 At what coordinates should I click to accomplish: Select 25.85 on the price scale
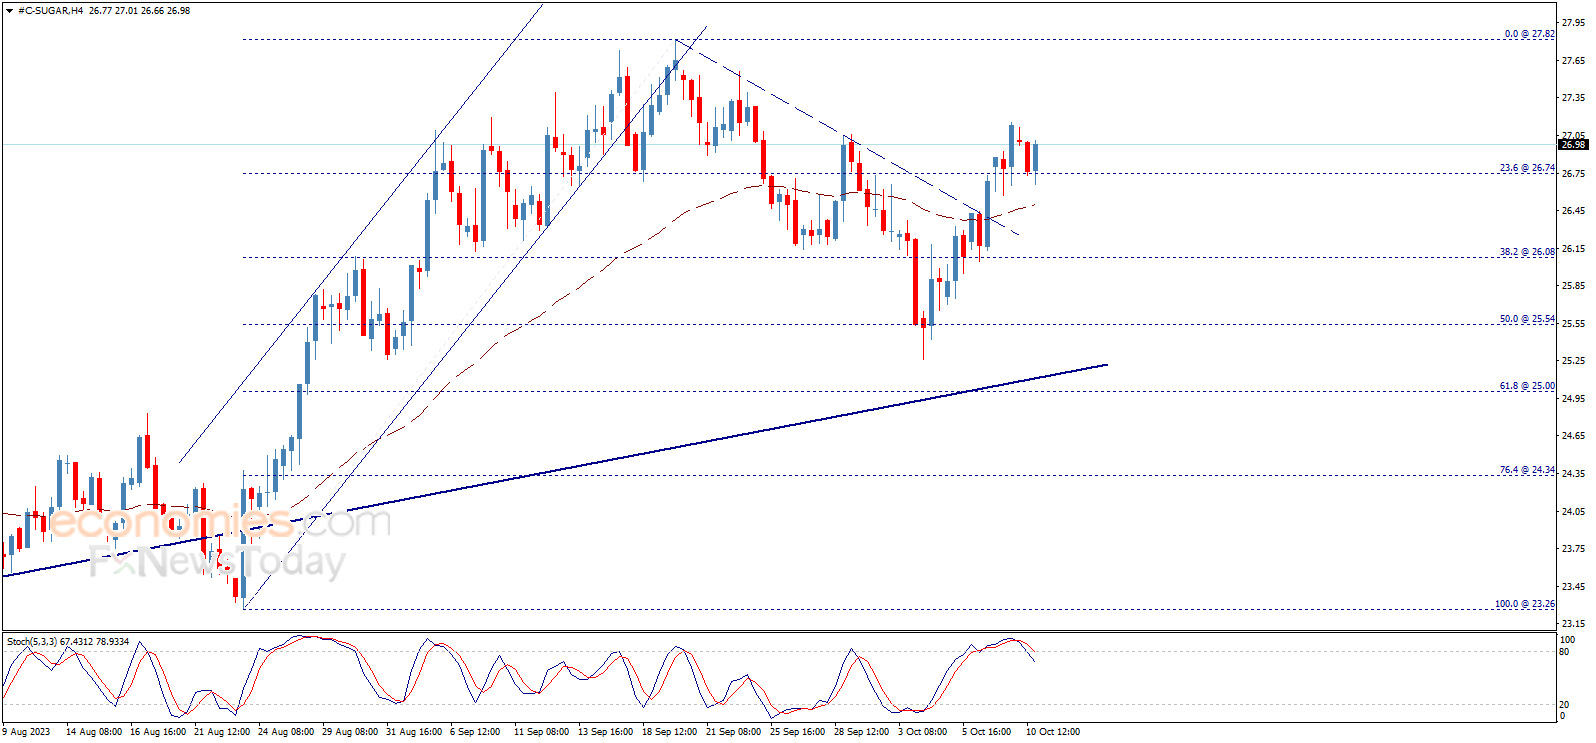pyautogui.click(x=1573, y=286)
